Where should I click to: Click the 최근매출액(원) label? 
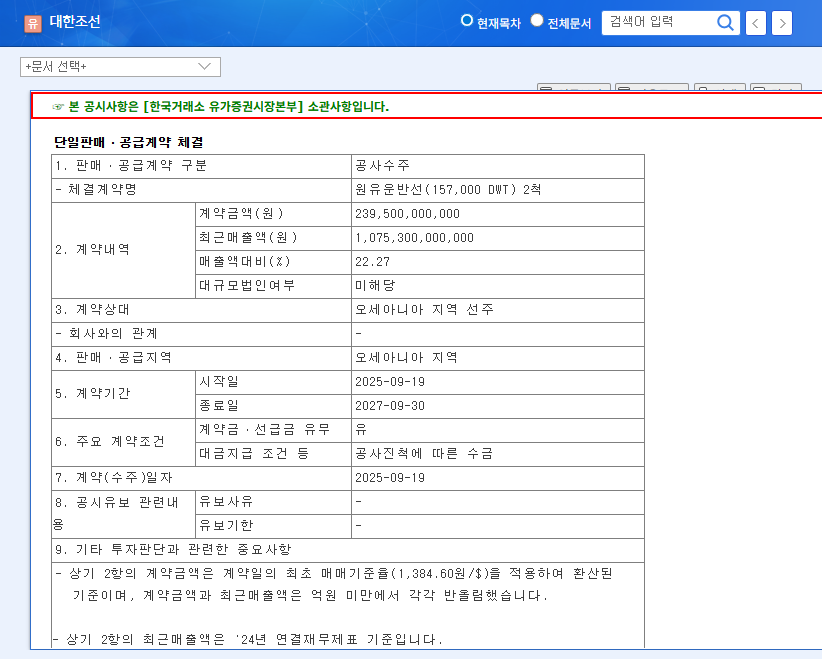point(248,237)
